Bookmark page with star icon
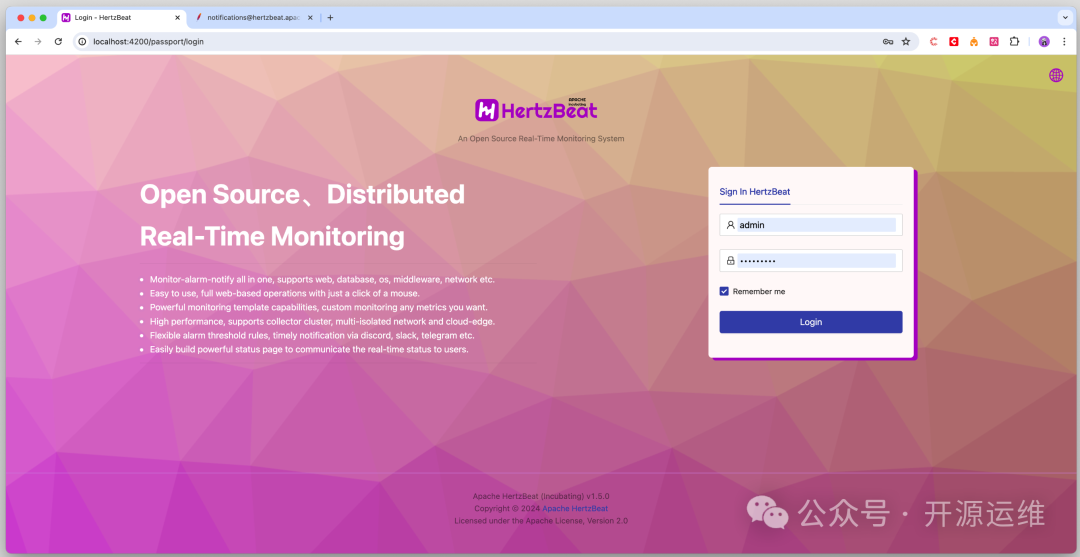The width and height of the screenshot is (1080, 557). pos(906,41)
